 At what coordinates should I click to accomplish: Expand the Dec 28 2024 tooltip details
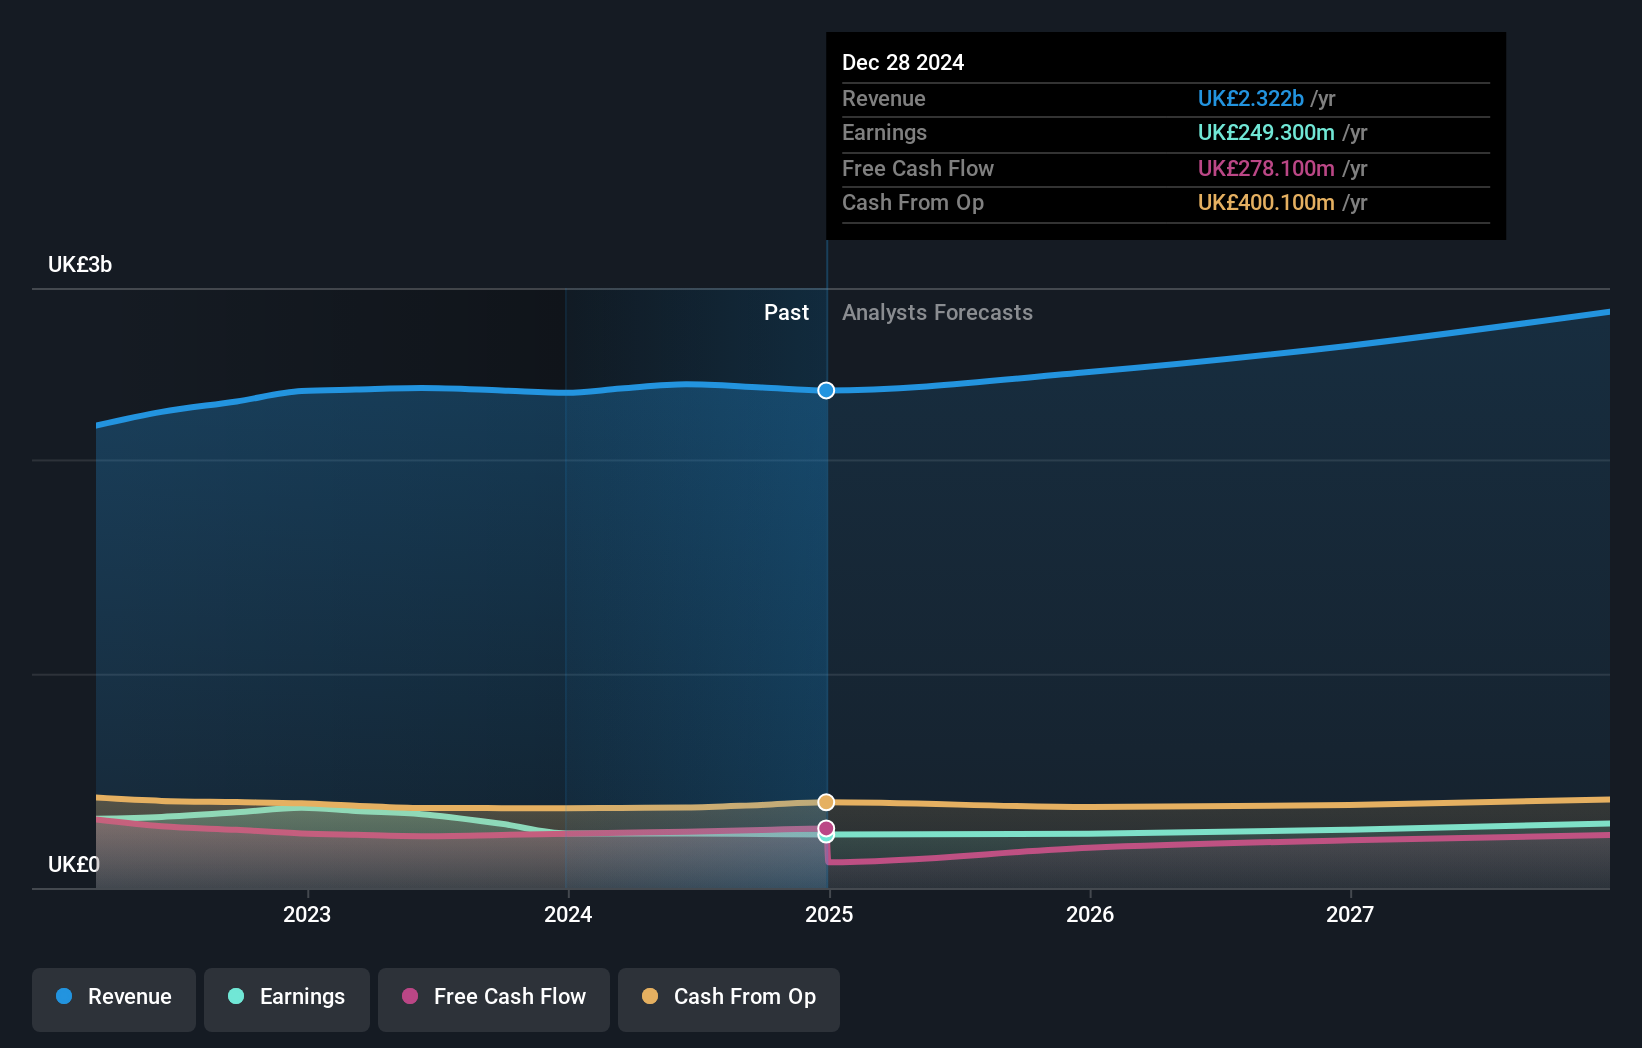(x=903, y=62)
